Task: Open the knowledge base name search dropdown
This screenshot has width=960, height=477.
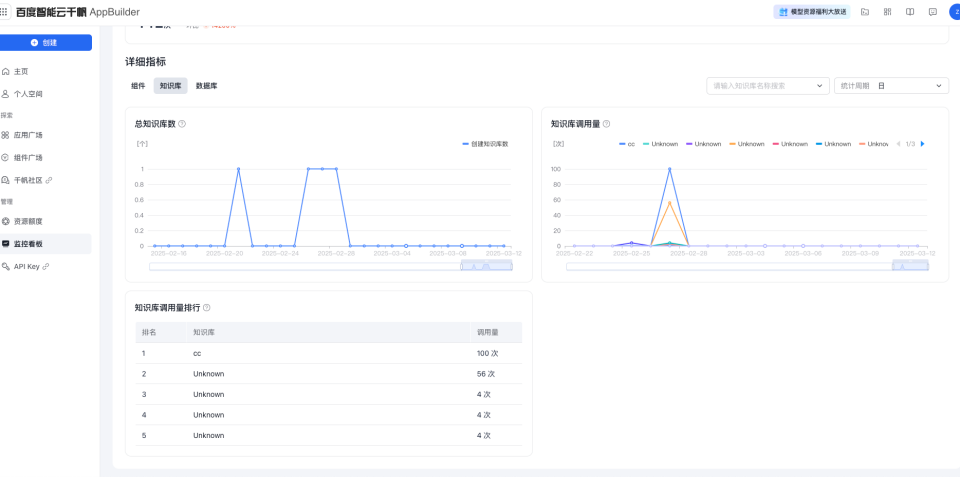Action: pos(768,86)
